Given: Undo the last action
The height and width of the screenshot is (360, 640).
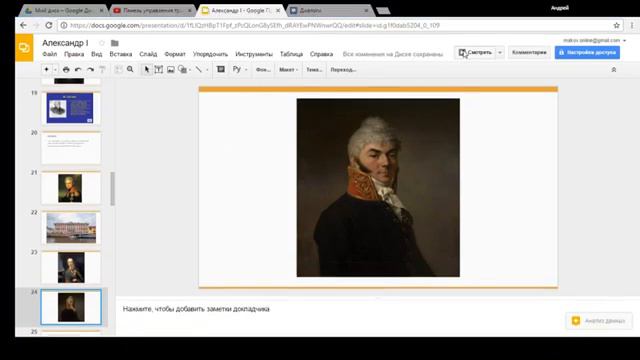Looking at the screenshot, I should coord(78,70).
